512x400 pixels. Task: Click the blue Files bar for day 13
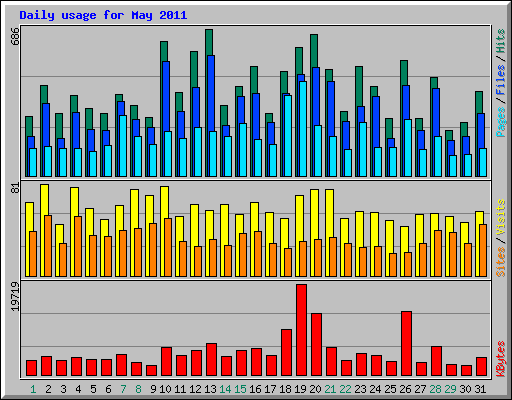pos(211,93)
